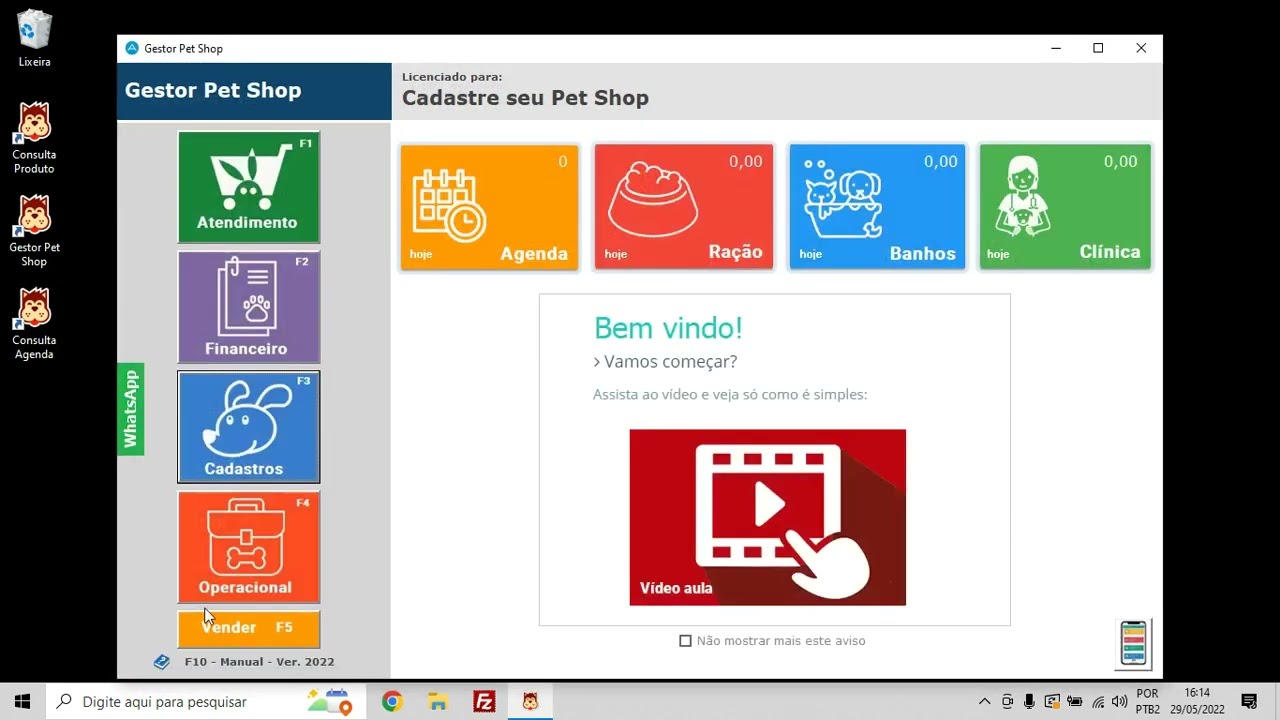Screen dimensions: 1280x720
Task: Open Consulta Produto desktop shortcut
Action: pos(34,138)
